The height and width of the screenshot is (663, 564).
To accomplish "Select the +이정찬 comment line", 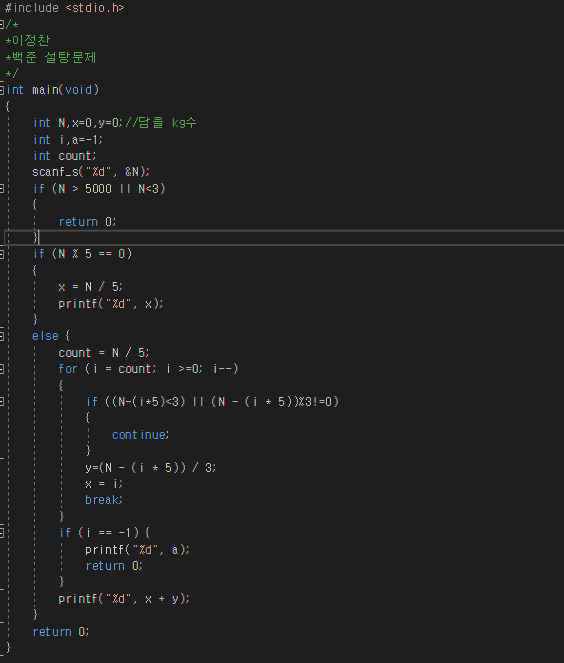I will (x=28, y=41).
